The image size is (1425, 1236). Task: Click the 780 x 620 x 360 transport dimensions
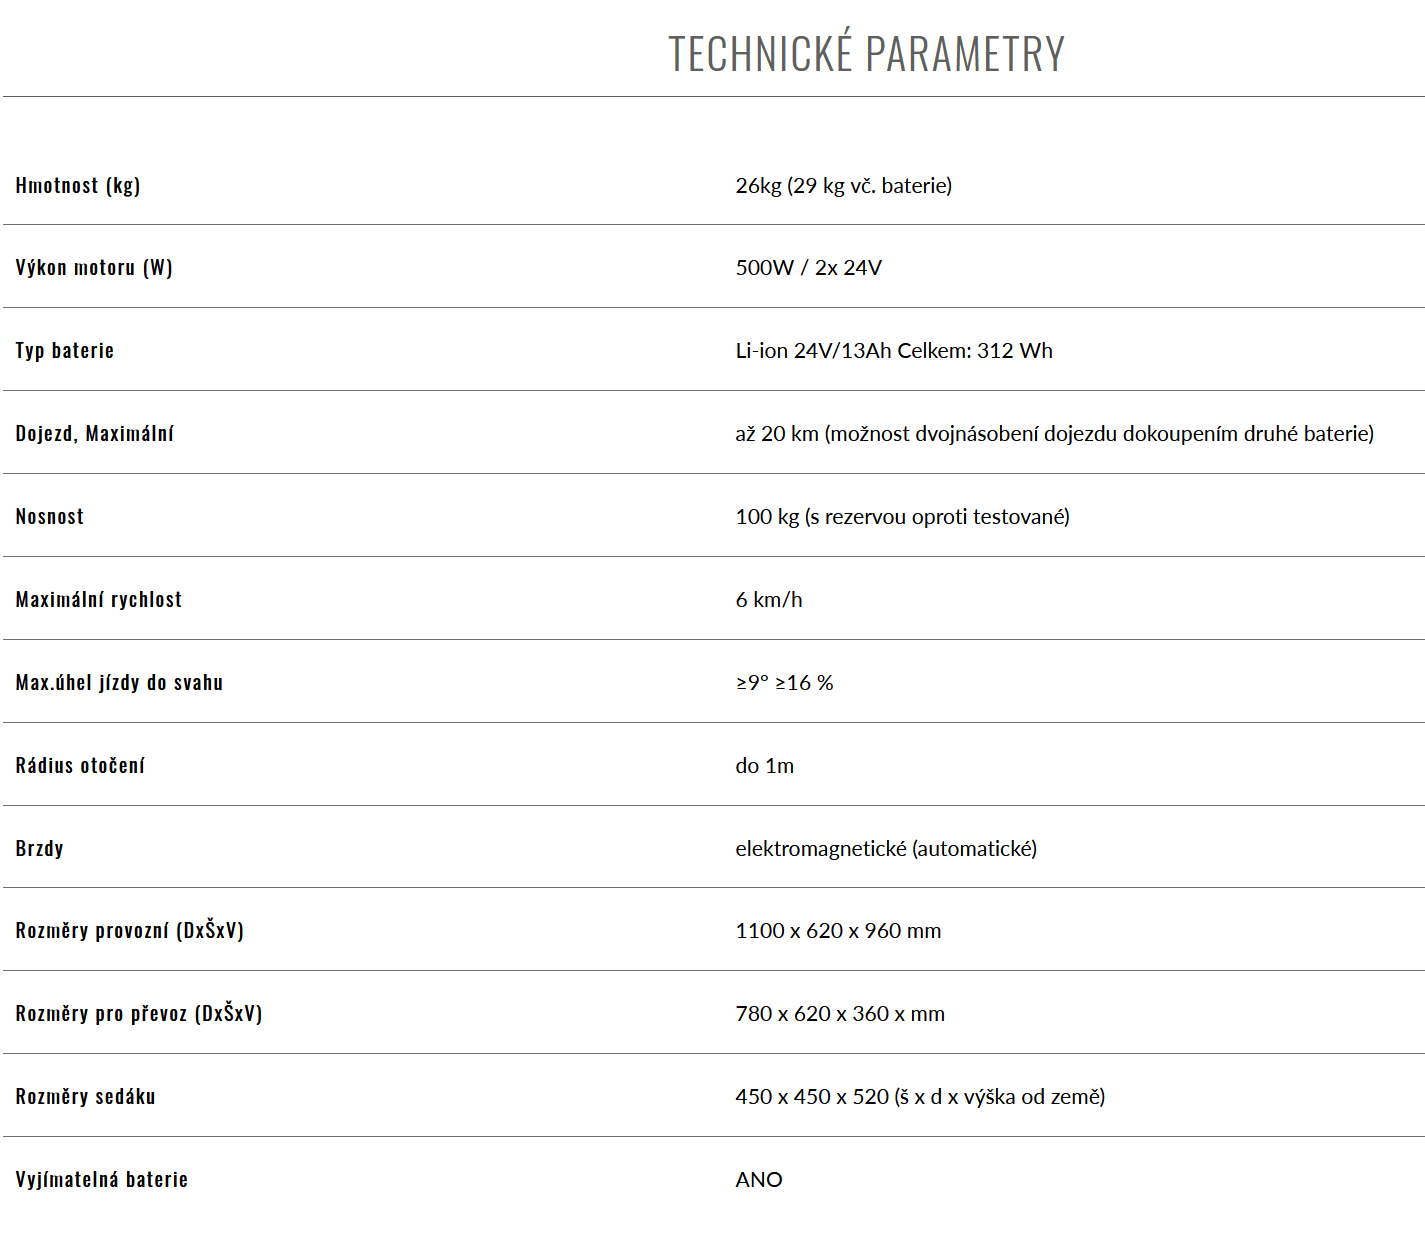[x=840, y=1014]
